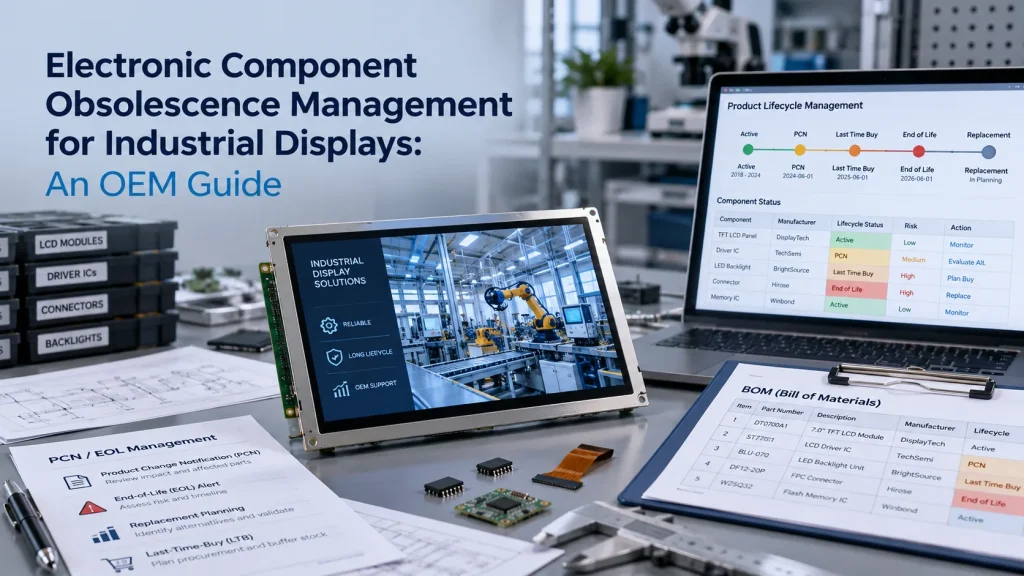This screenshot has width=1024, height=576.
Task: Select the orange Last Time Buy cell for LED Backlight
Action: (x=858, y=273)
